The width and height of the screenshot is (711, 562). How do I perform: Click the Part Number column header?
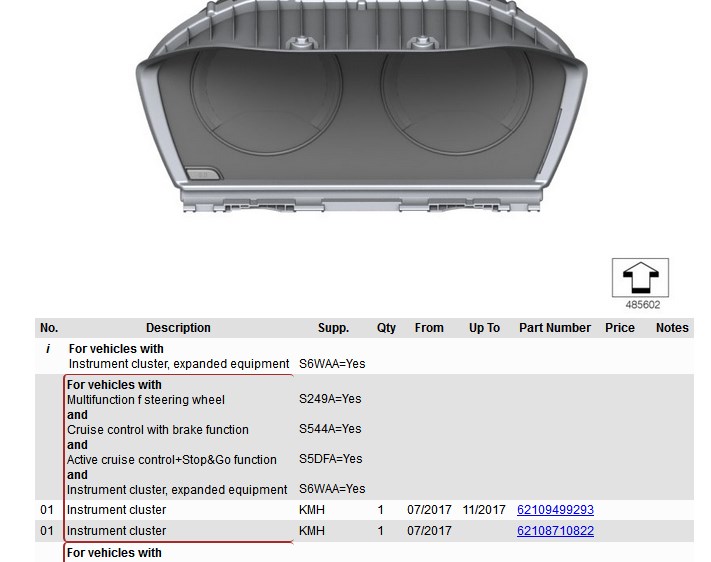click(x=555, y=328)
